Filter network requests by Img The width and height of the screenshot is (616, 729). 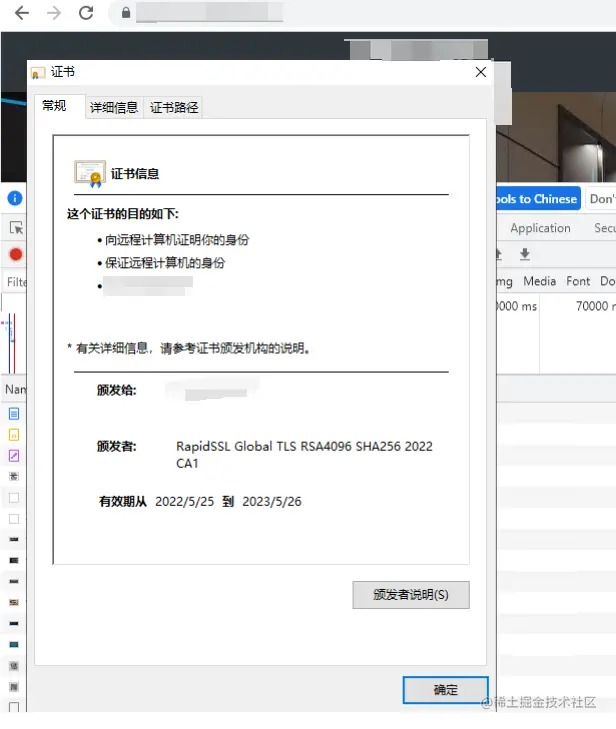504,282
